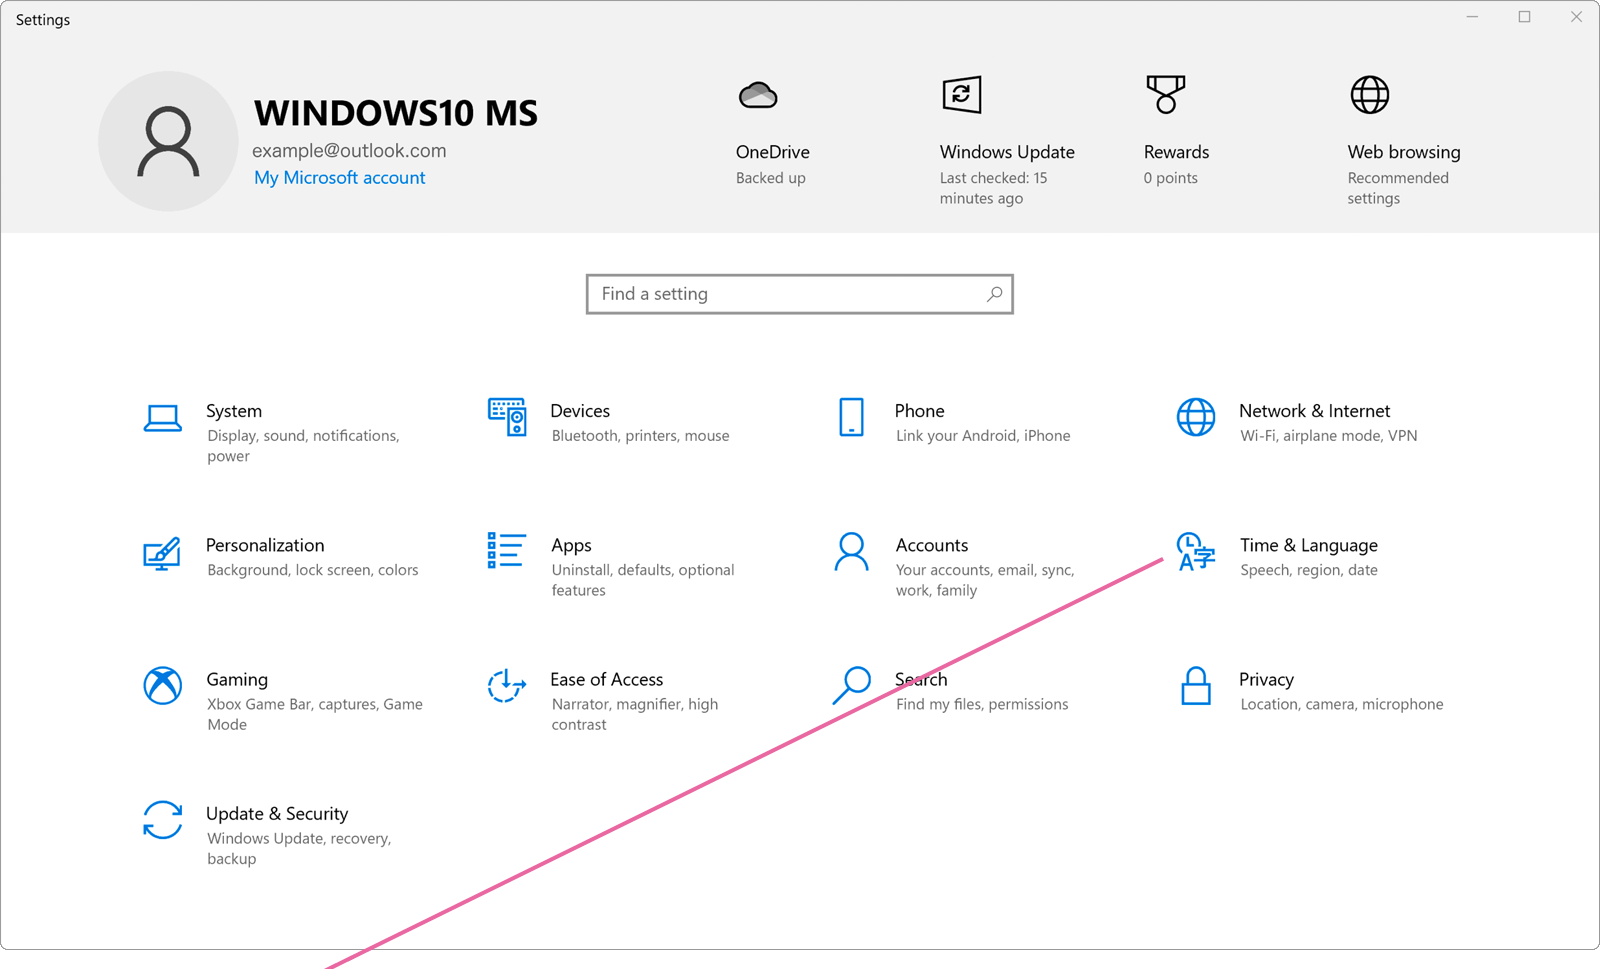Click the search magnifier in Find a setting
The image size is (1600, 969).
(994, 294)
